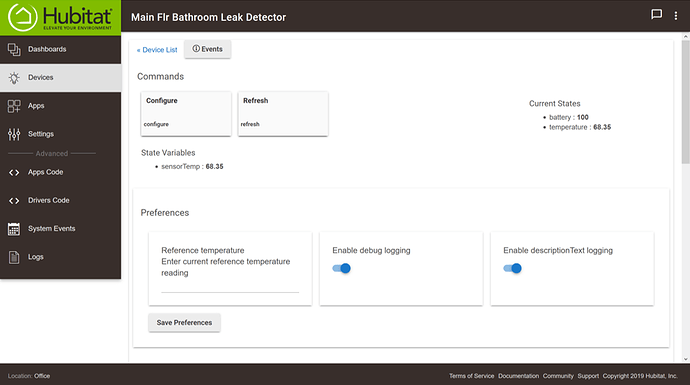Turn off descriptionText logging switch
The width and height of the screenshot is (690, 385).
click(x=512, y=268)
